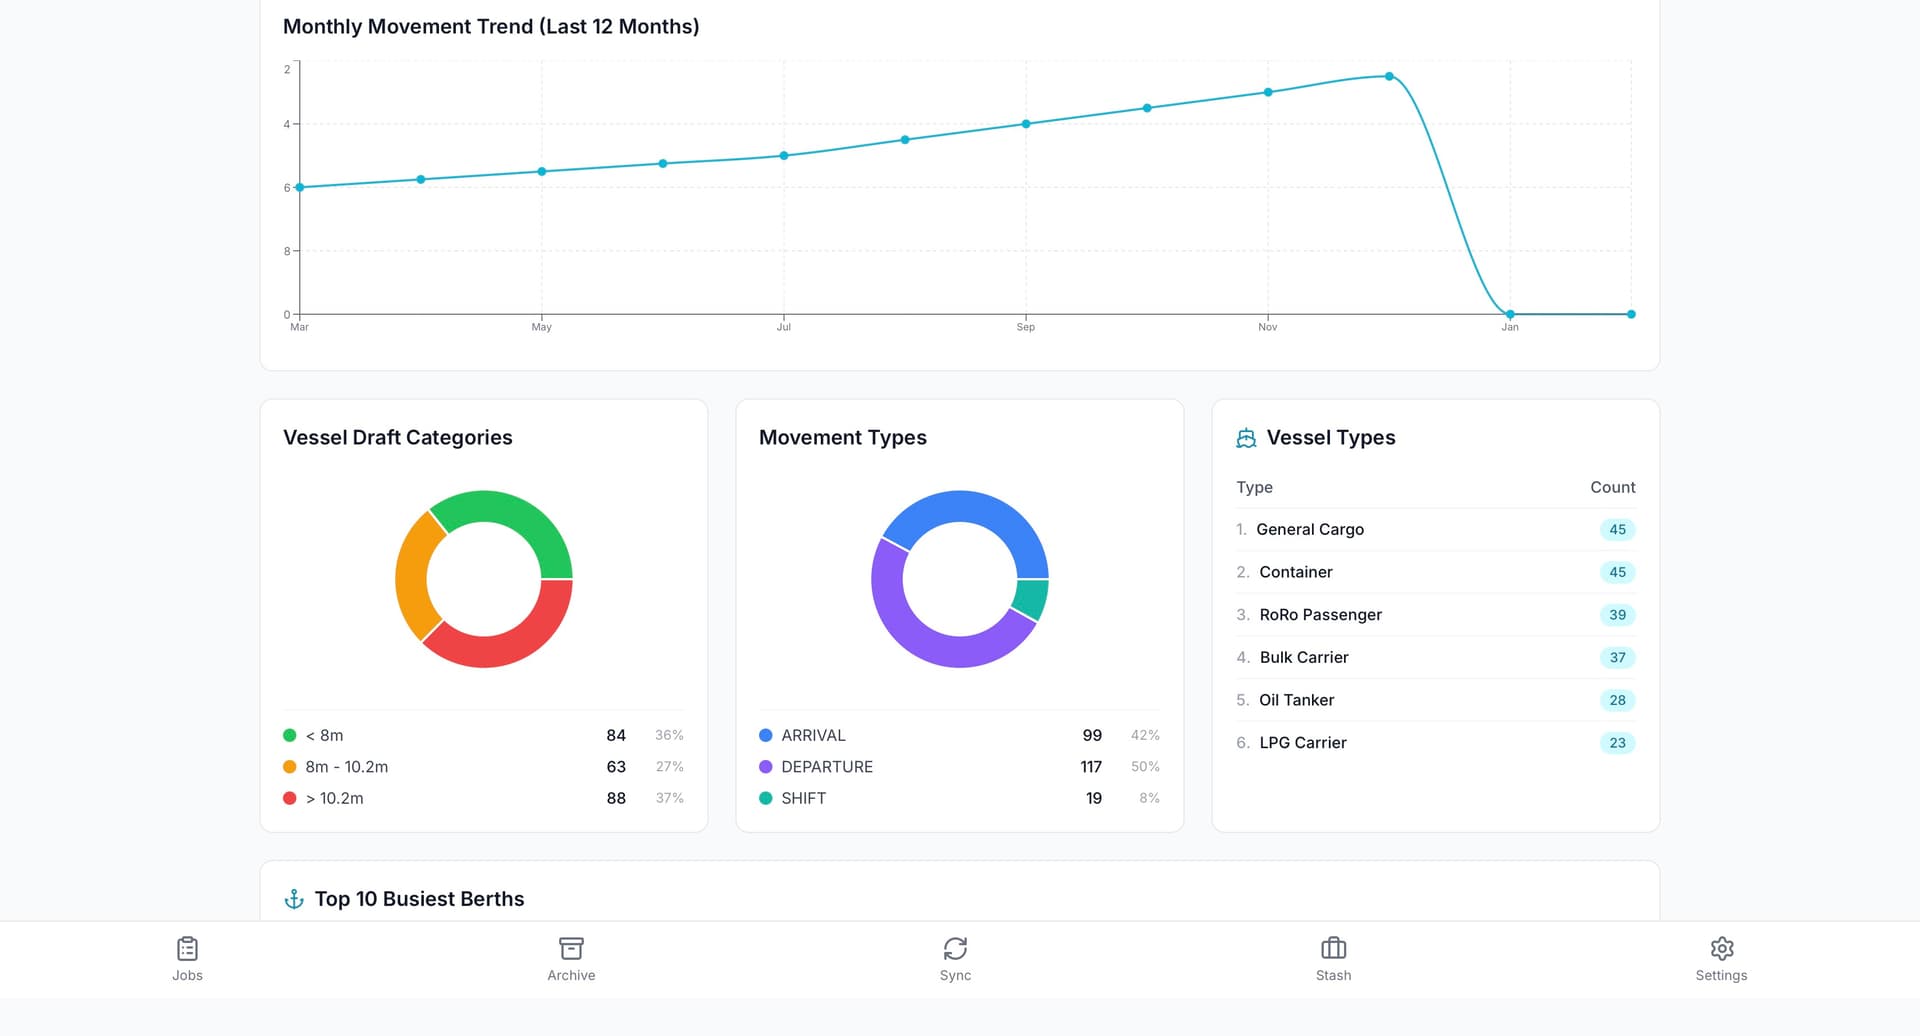Screen dimensions: 1920x1036
Task: Click the General Cargo count badge
Action: 1617,529
